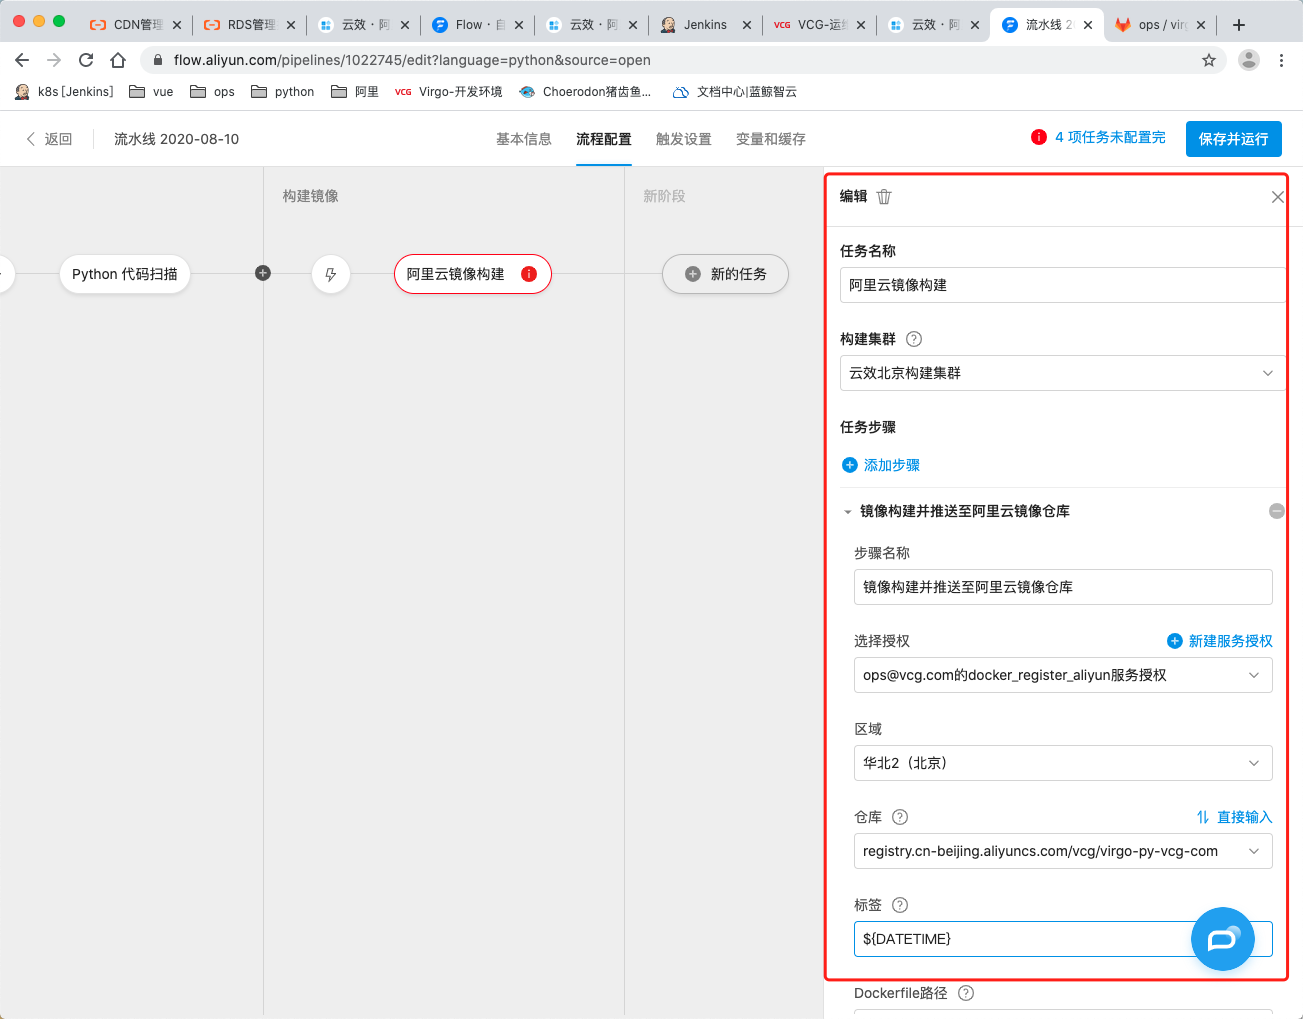Switch to the 触发设置 tab
Image resolution: width=1303 pixels, height=1019 pixels.
click(684, 139)
